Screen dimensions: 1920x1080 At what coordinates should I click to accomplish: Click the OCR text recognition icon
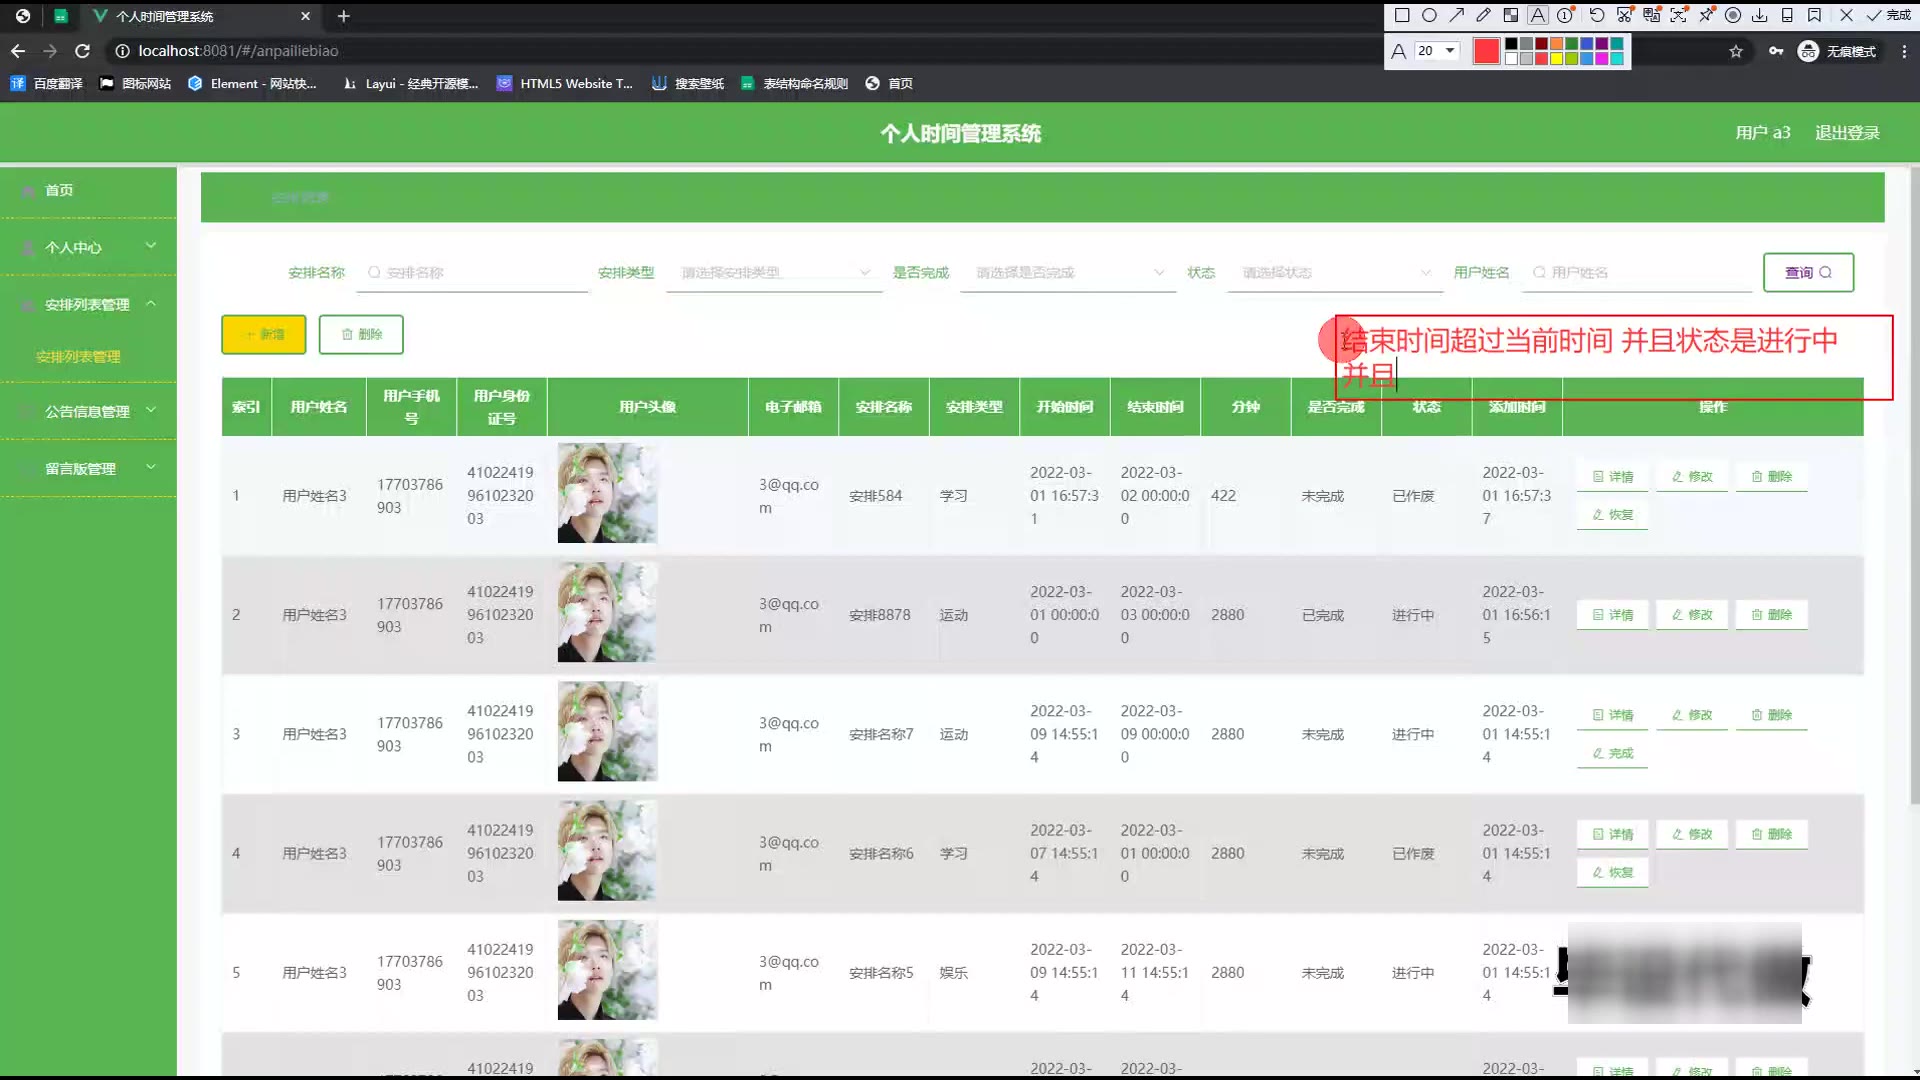(1678, 15)
